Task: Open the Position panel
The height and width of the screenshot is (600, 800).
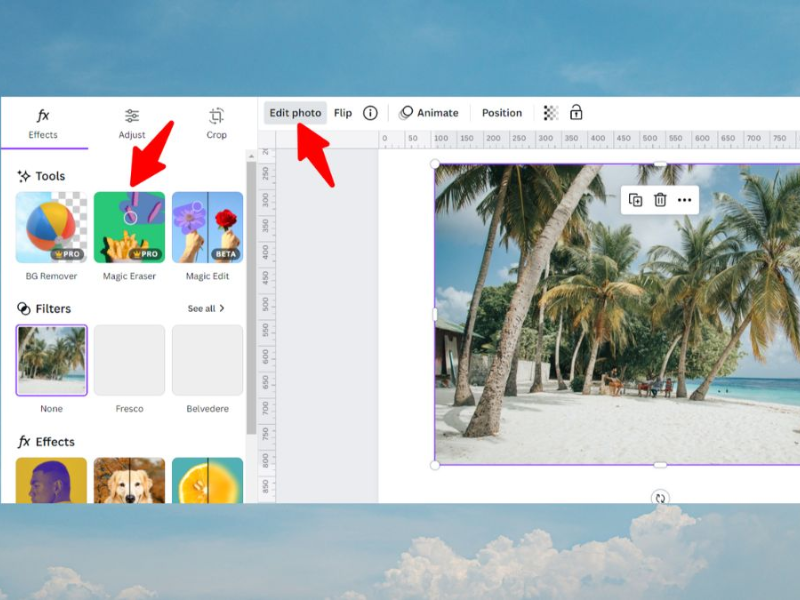Action: coord(501,112)
